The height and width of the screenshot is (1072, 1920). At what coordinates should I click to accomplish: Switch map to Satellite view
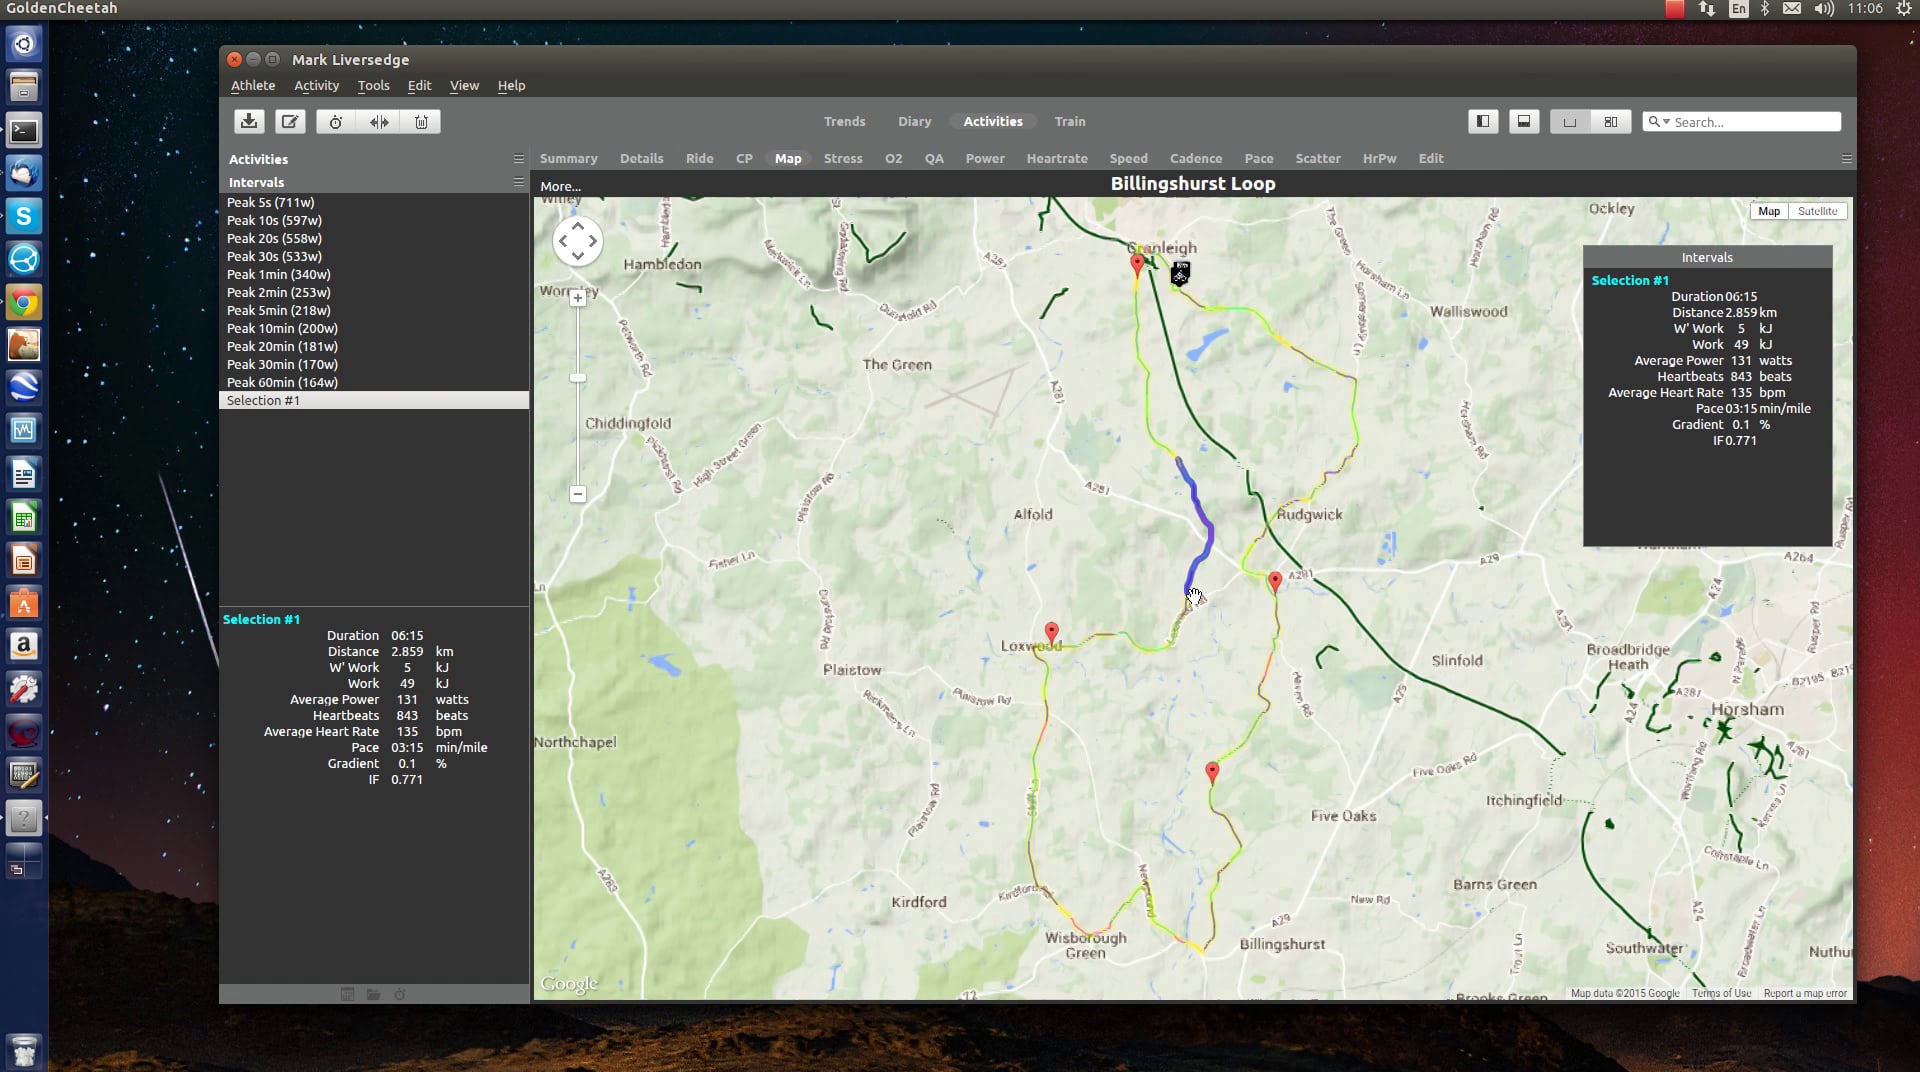[x=1817, y=211]
